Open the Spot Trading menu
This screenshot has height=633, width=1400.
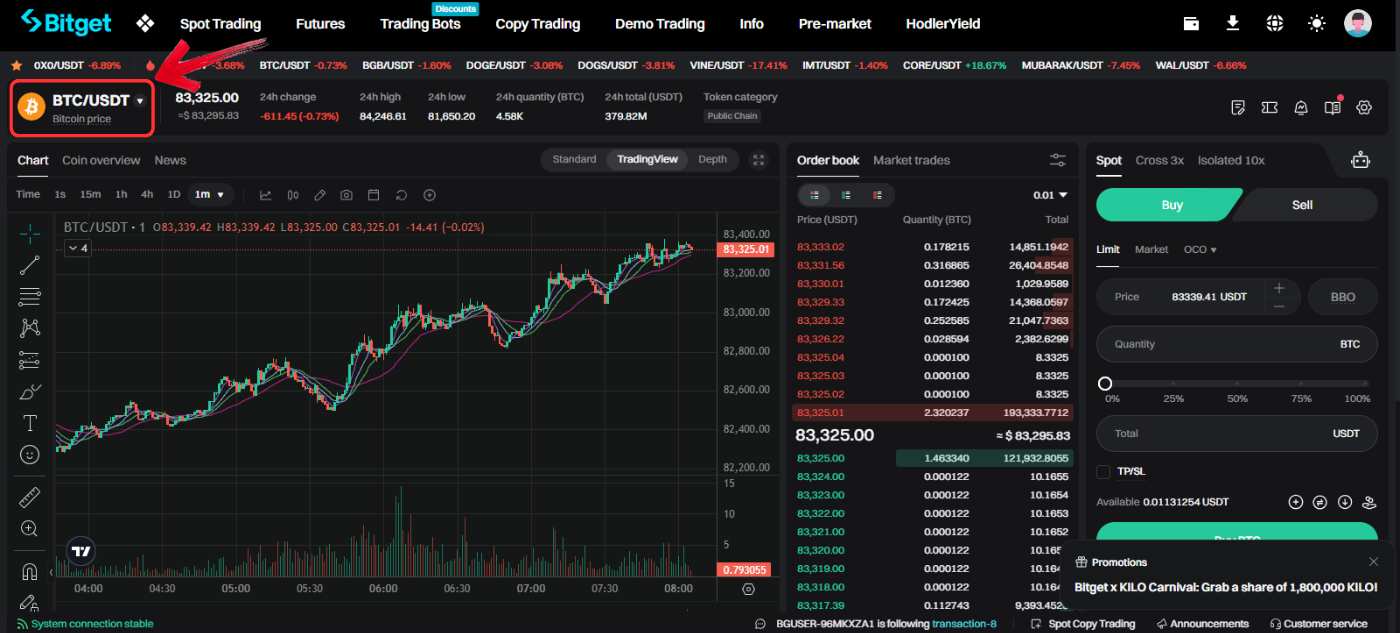click(x=220, y=24)
